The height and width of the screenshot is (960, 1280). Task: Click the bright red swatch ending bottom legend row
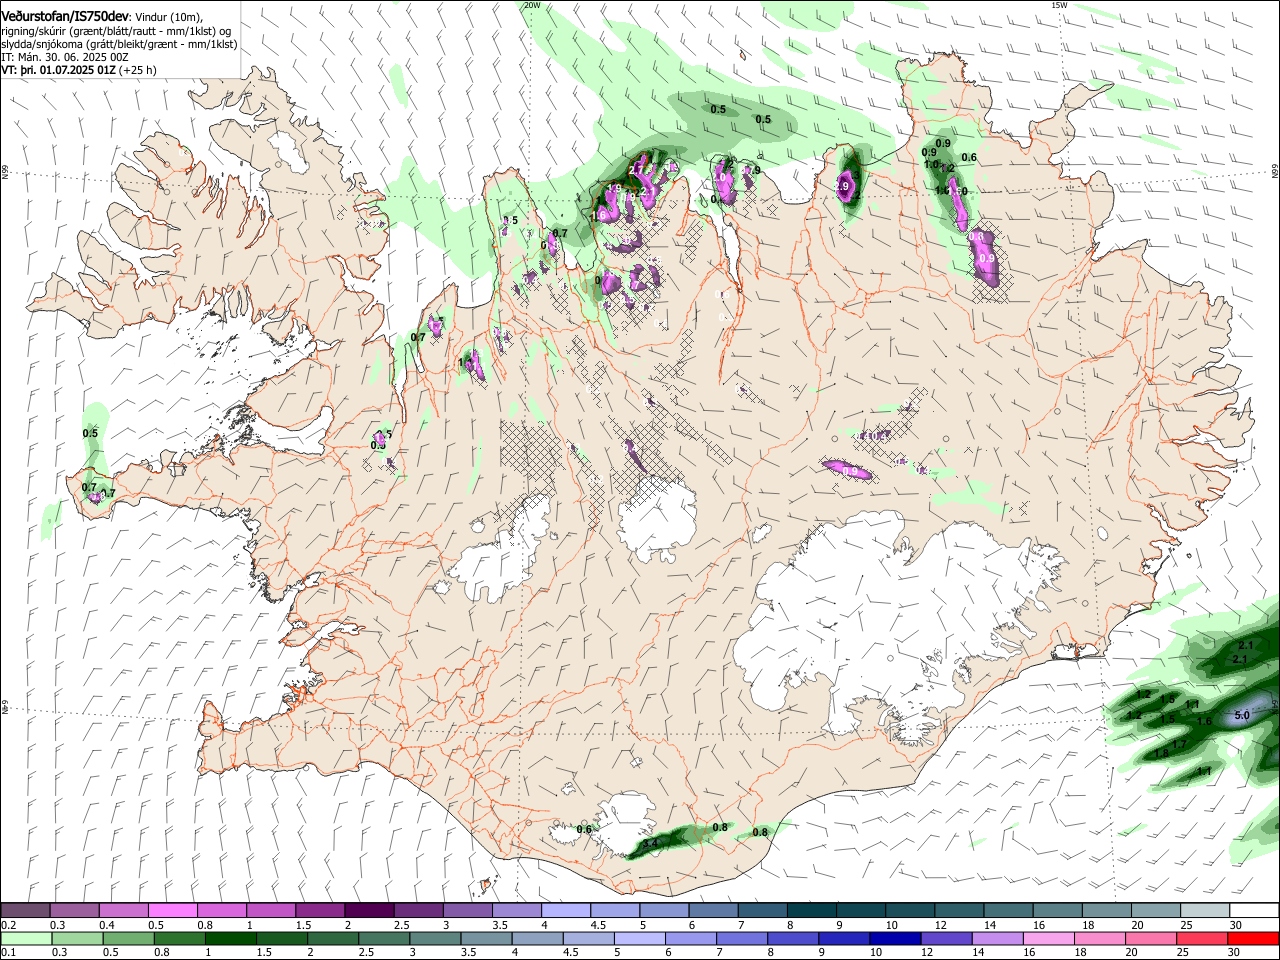(x=1253, y=938)
